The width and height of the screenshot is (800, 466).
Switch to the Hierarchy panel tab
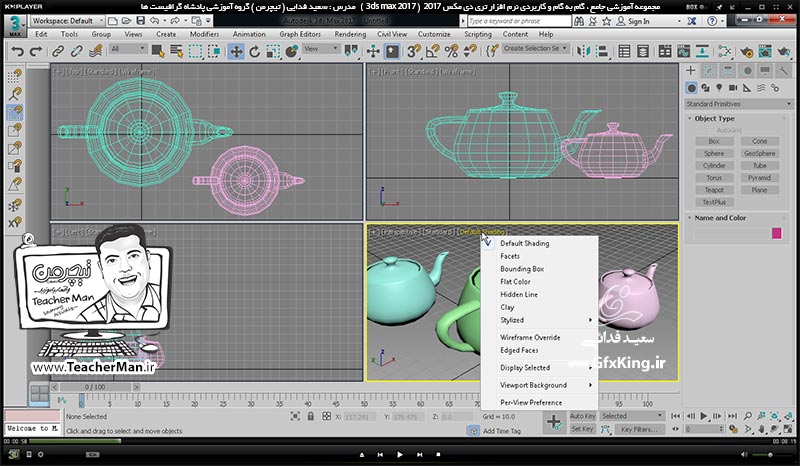click(x=728, y=71)
